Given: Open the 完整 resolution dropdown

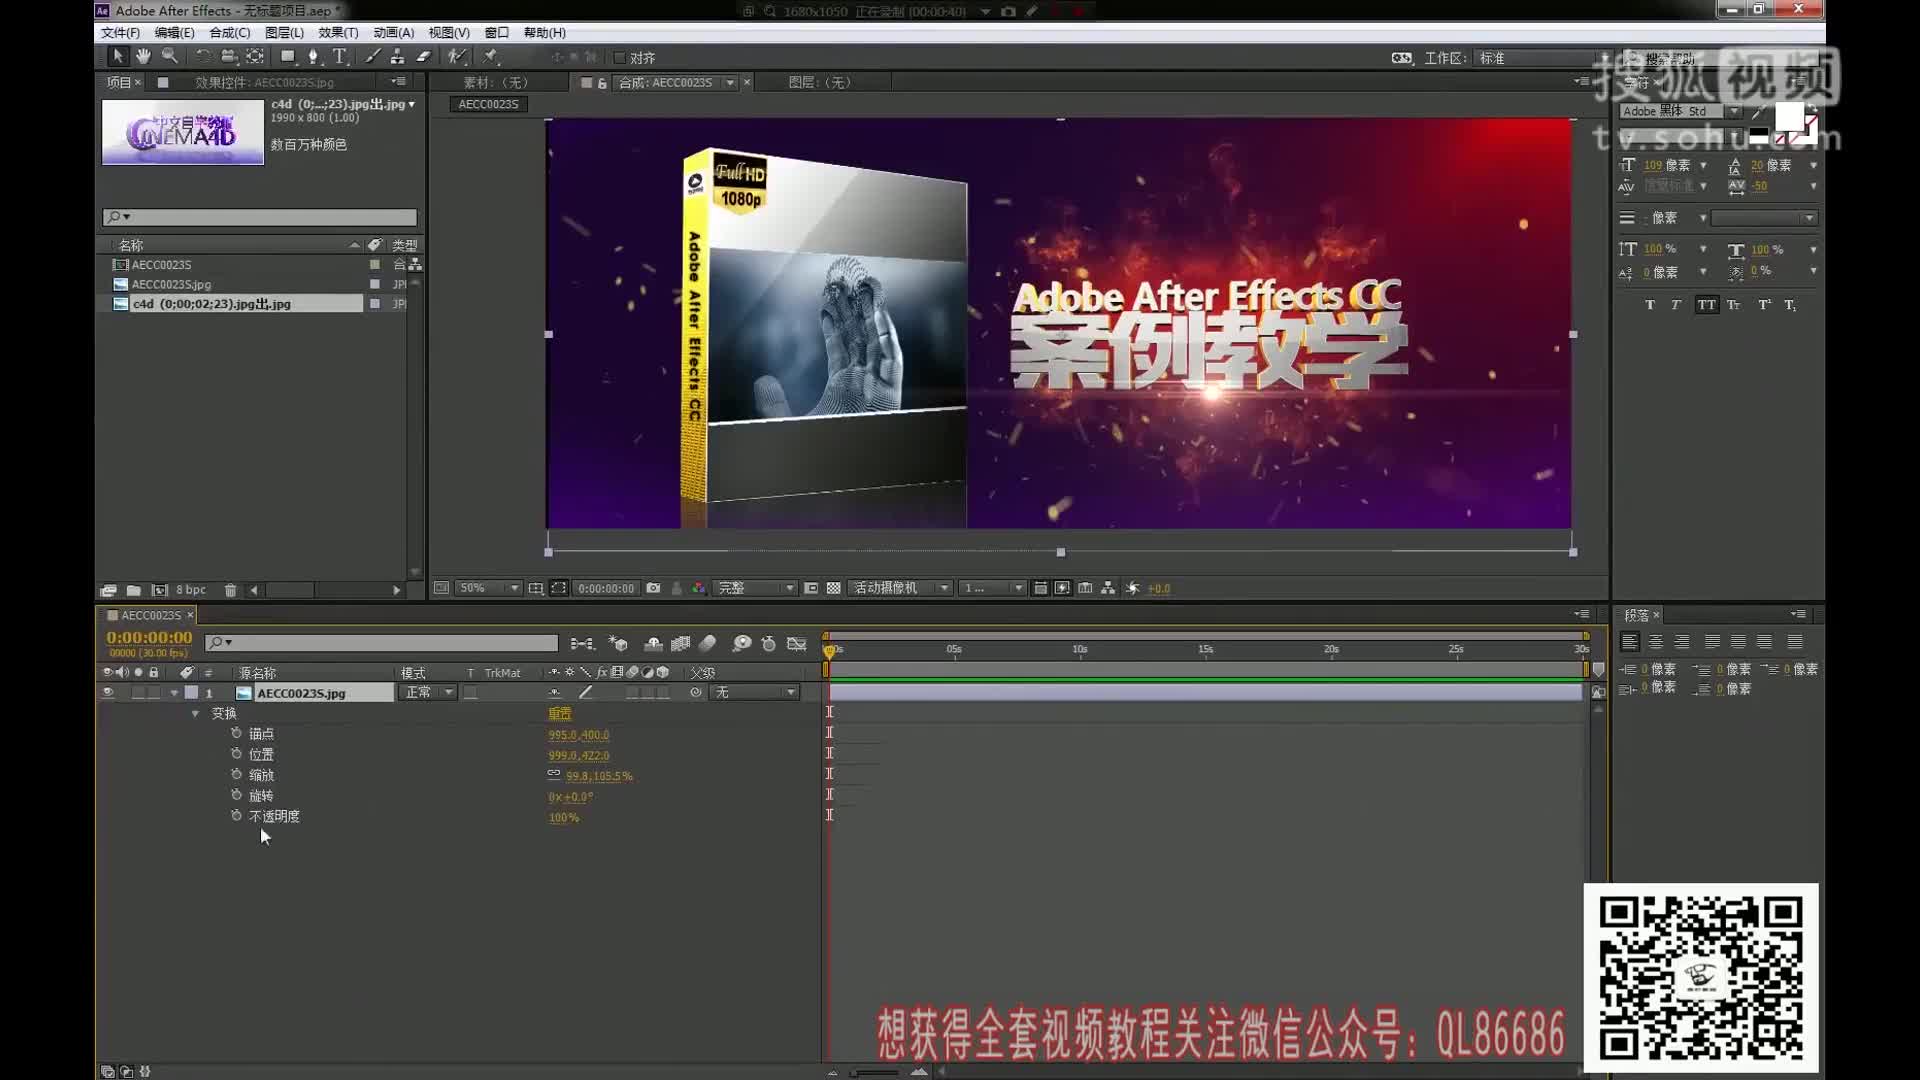Looking at the screenshot, I should 755,588.
